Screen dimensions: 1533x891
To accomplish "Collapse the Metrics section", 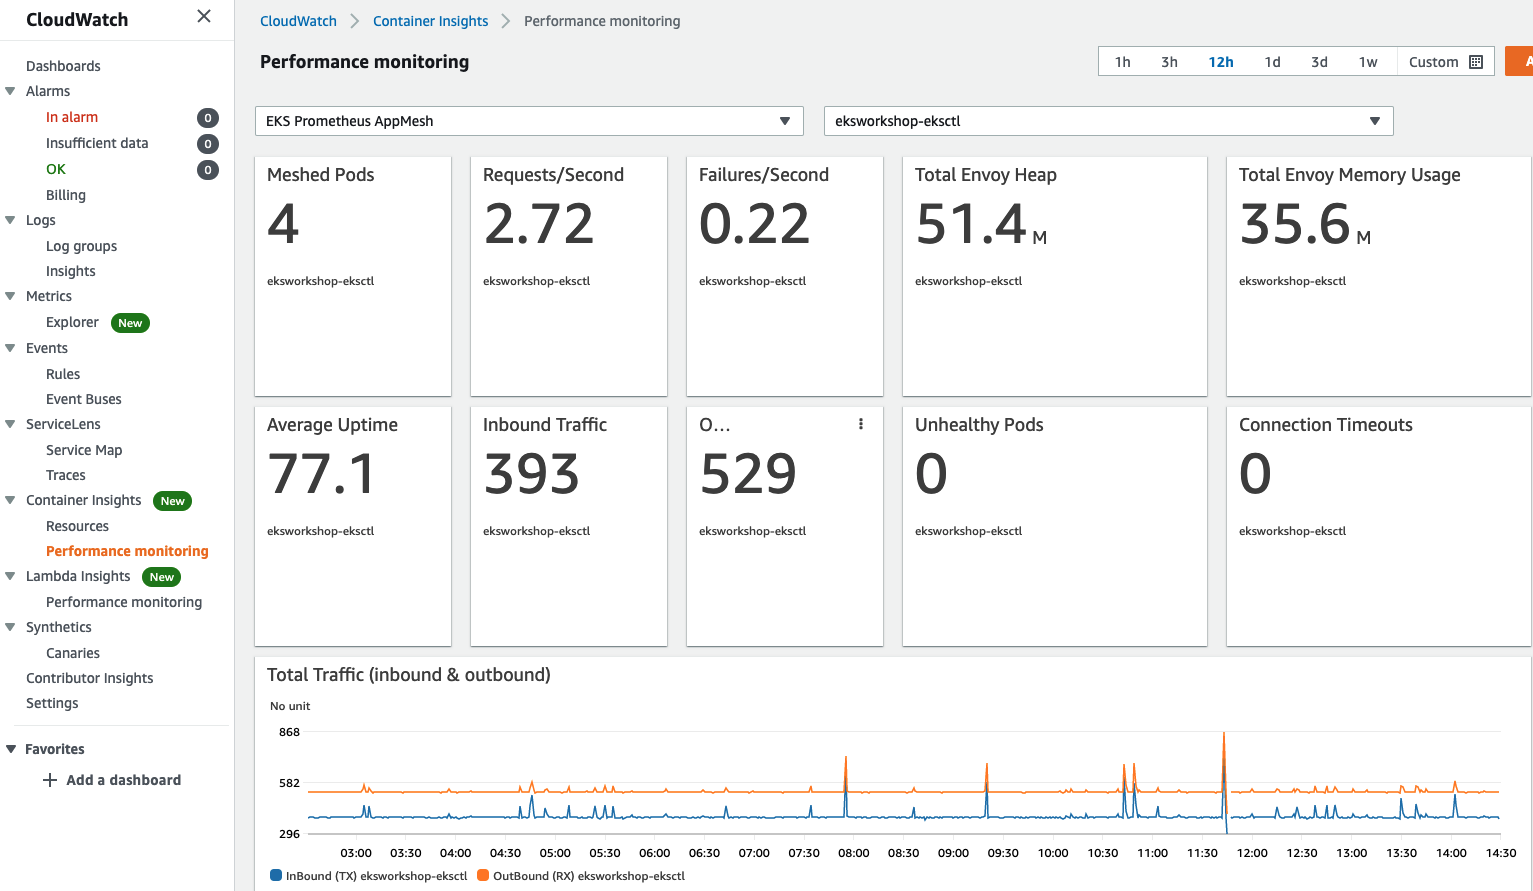I will [10, 296].
